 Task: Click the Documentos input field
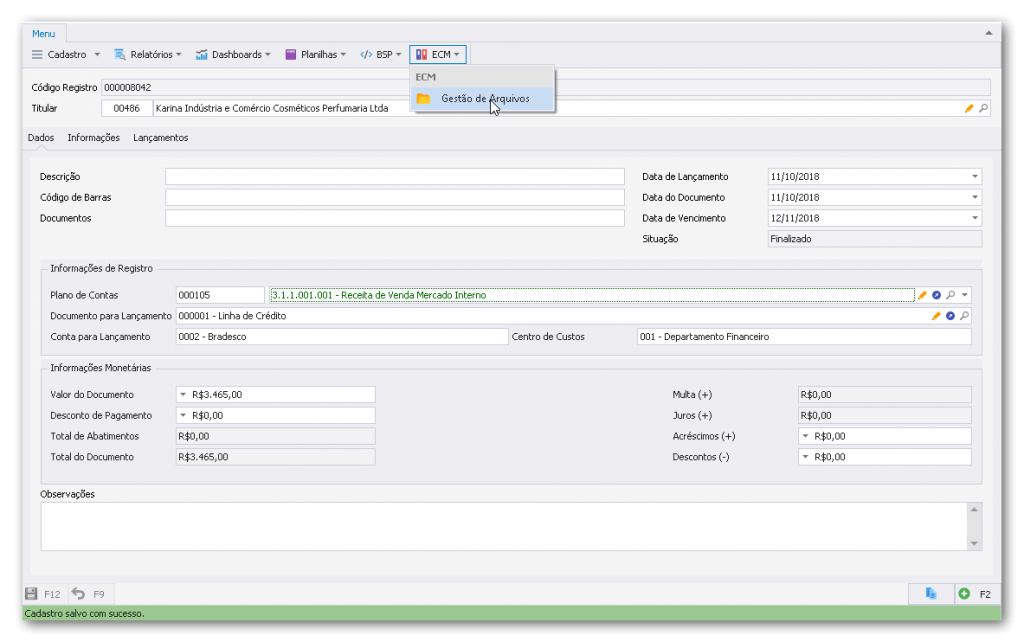coord(394,218)
